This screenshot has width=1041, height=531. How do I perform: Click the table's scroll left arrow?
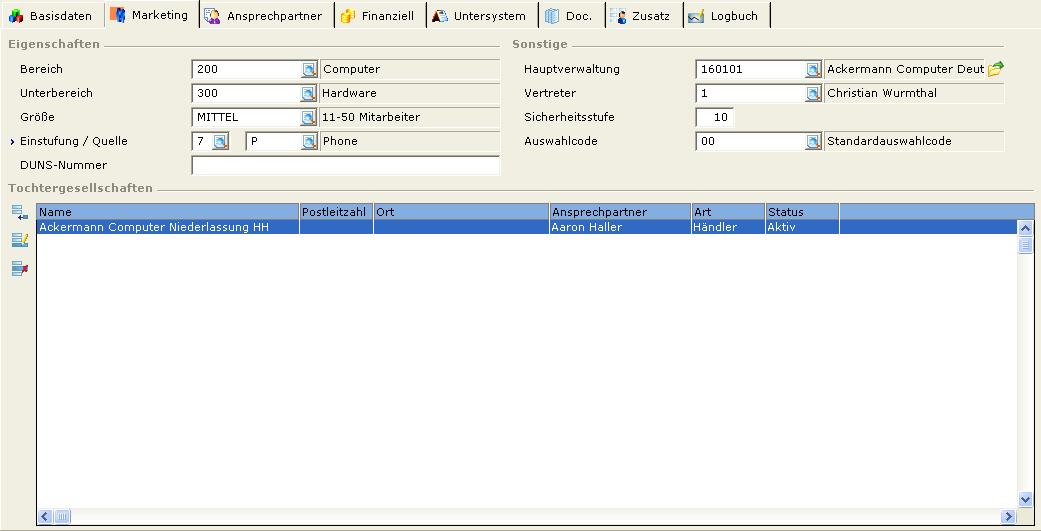pyautogui.click(x=45, y=516)
